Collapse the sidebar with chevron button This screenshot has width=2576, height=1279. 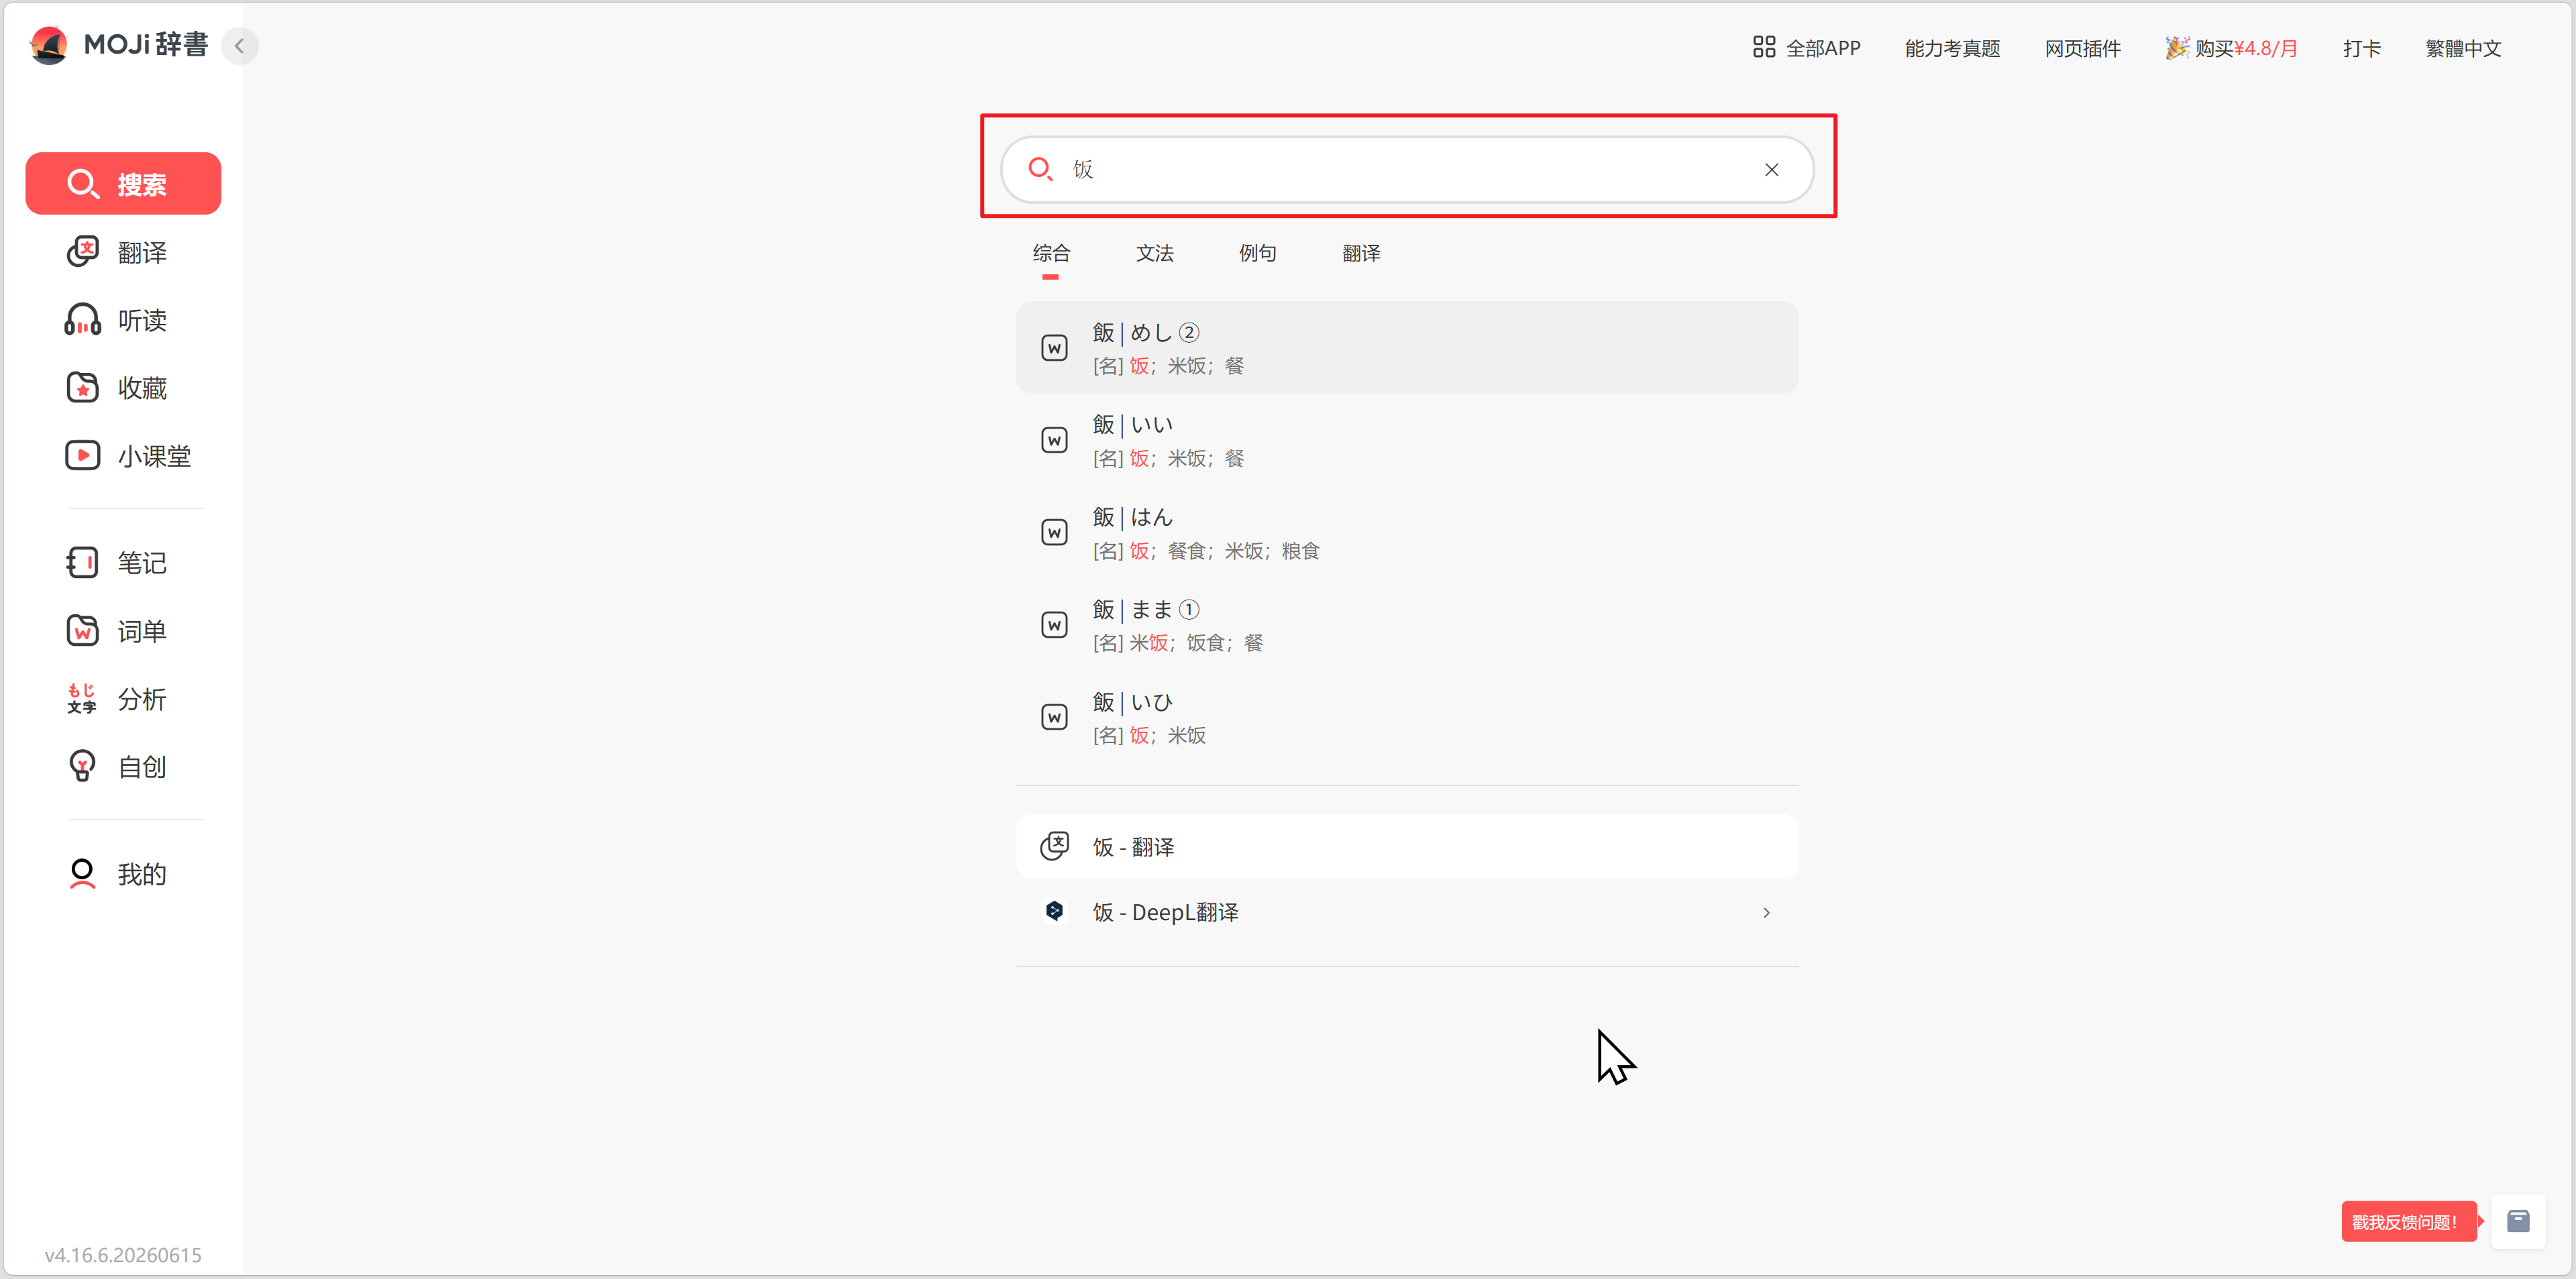(x=240, y=46)
